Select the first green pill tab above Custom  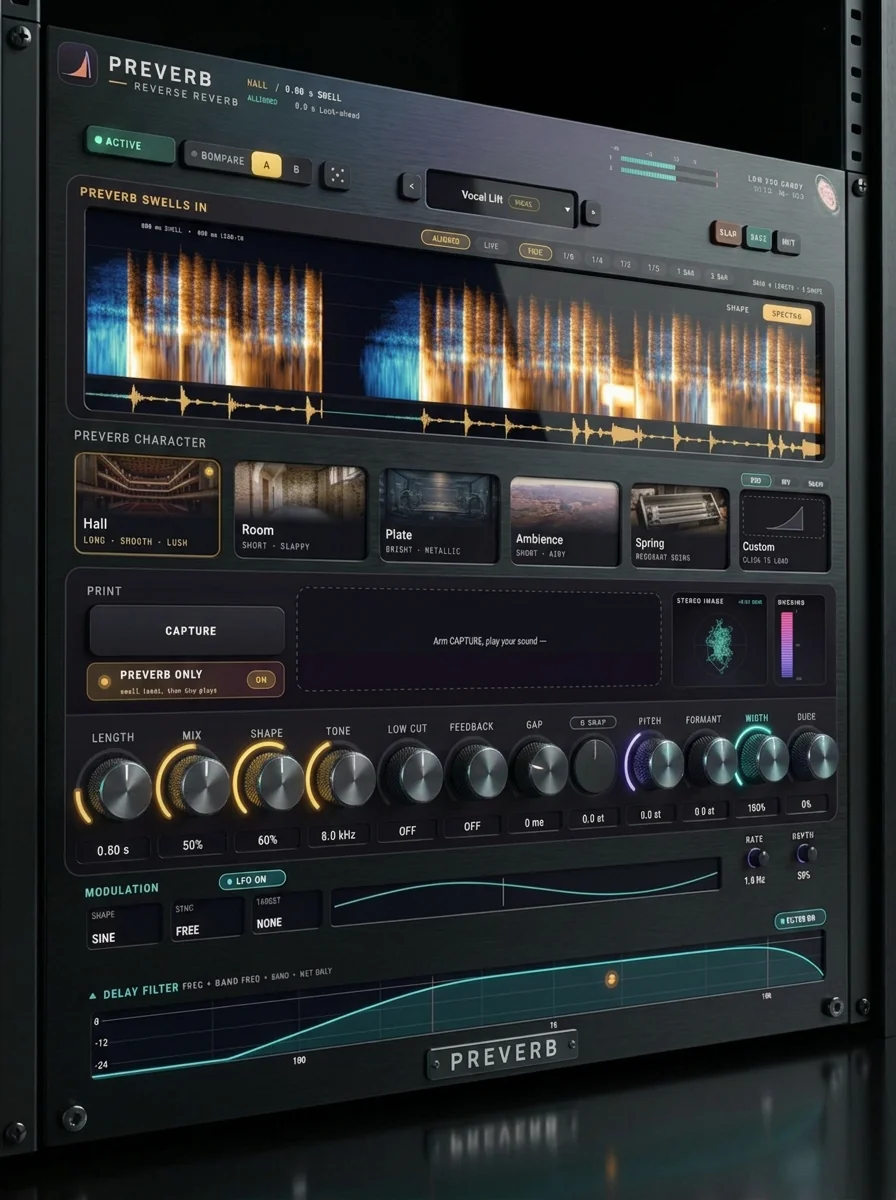point(756,481)
